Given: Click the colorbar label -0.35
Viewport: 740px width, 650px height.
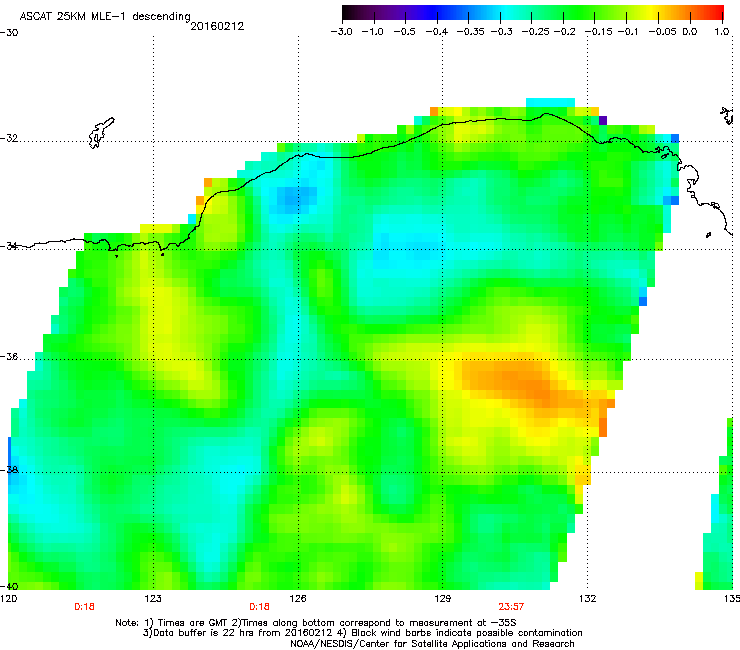Looking at the screenshot, I should [470, 32].
